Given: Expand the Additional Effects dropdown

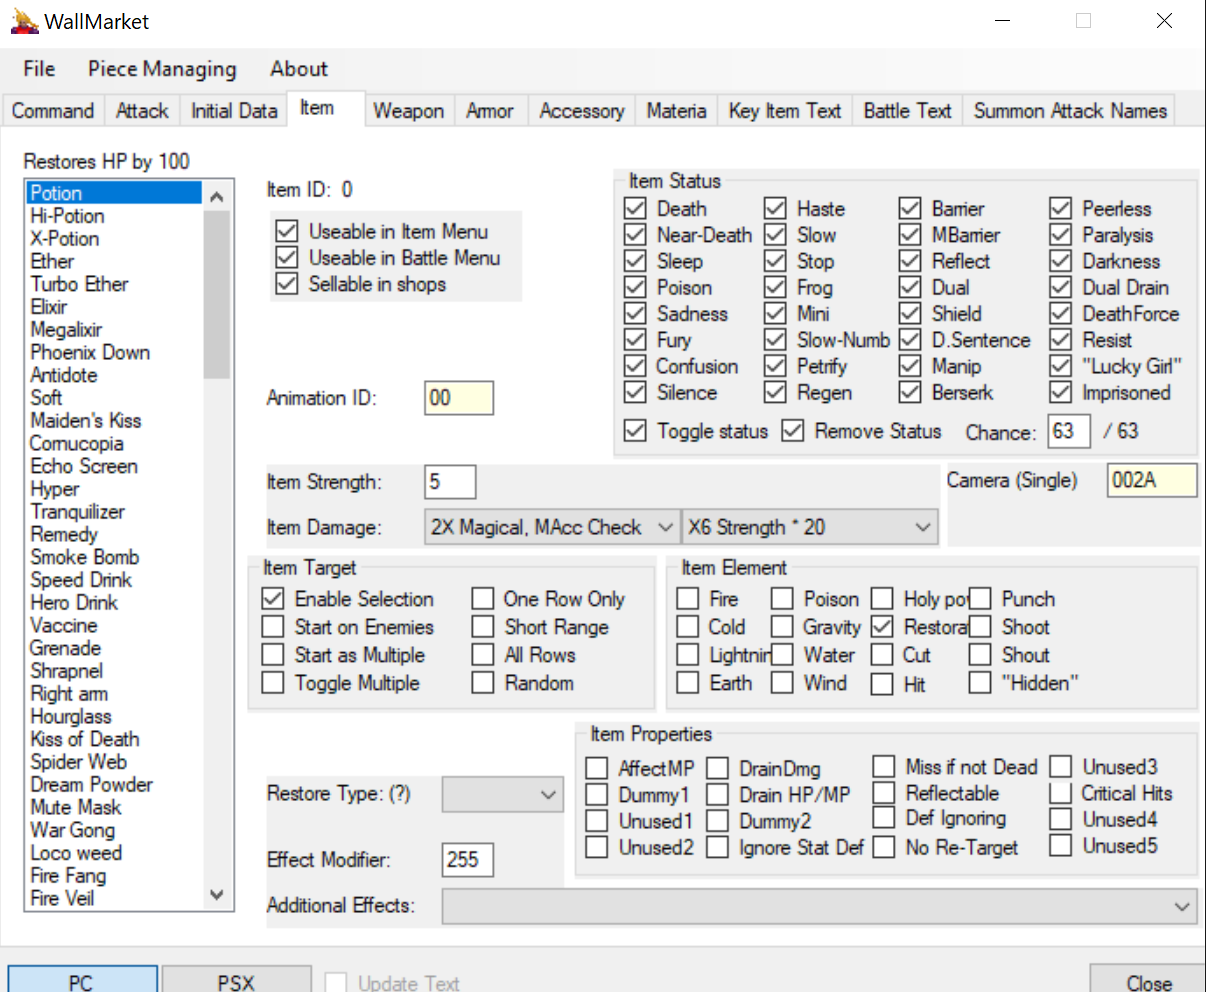Looking at the screenshot, I should click(x=819, y=906).
